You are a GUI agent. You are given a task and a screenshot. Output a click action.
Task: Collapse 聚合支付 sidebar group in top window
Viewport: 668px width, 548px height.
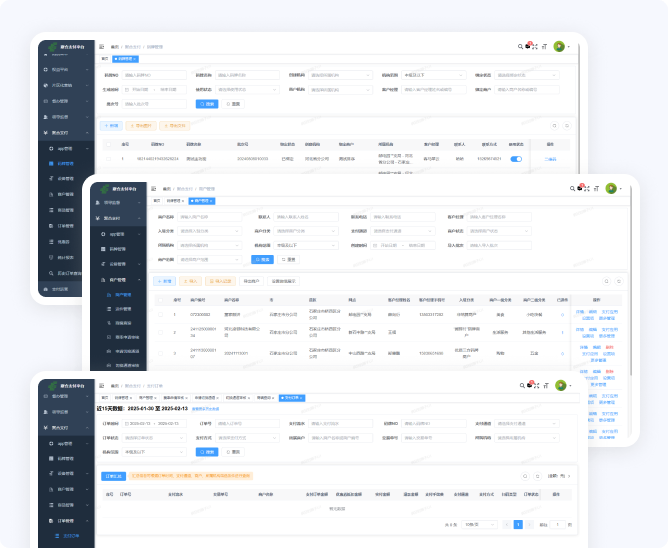coord(66,133)
